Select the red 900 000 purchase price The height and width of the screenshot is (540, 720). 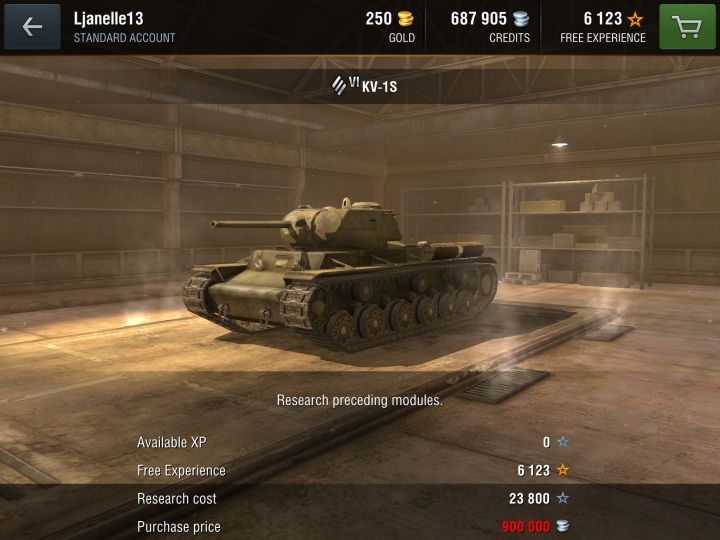[x=526, y=526]
